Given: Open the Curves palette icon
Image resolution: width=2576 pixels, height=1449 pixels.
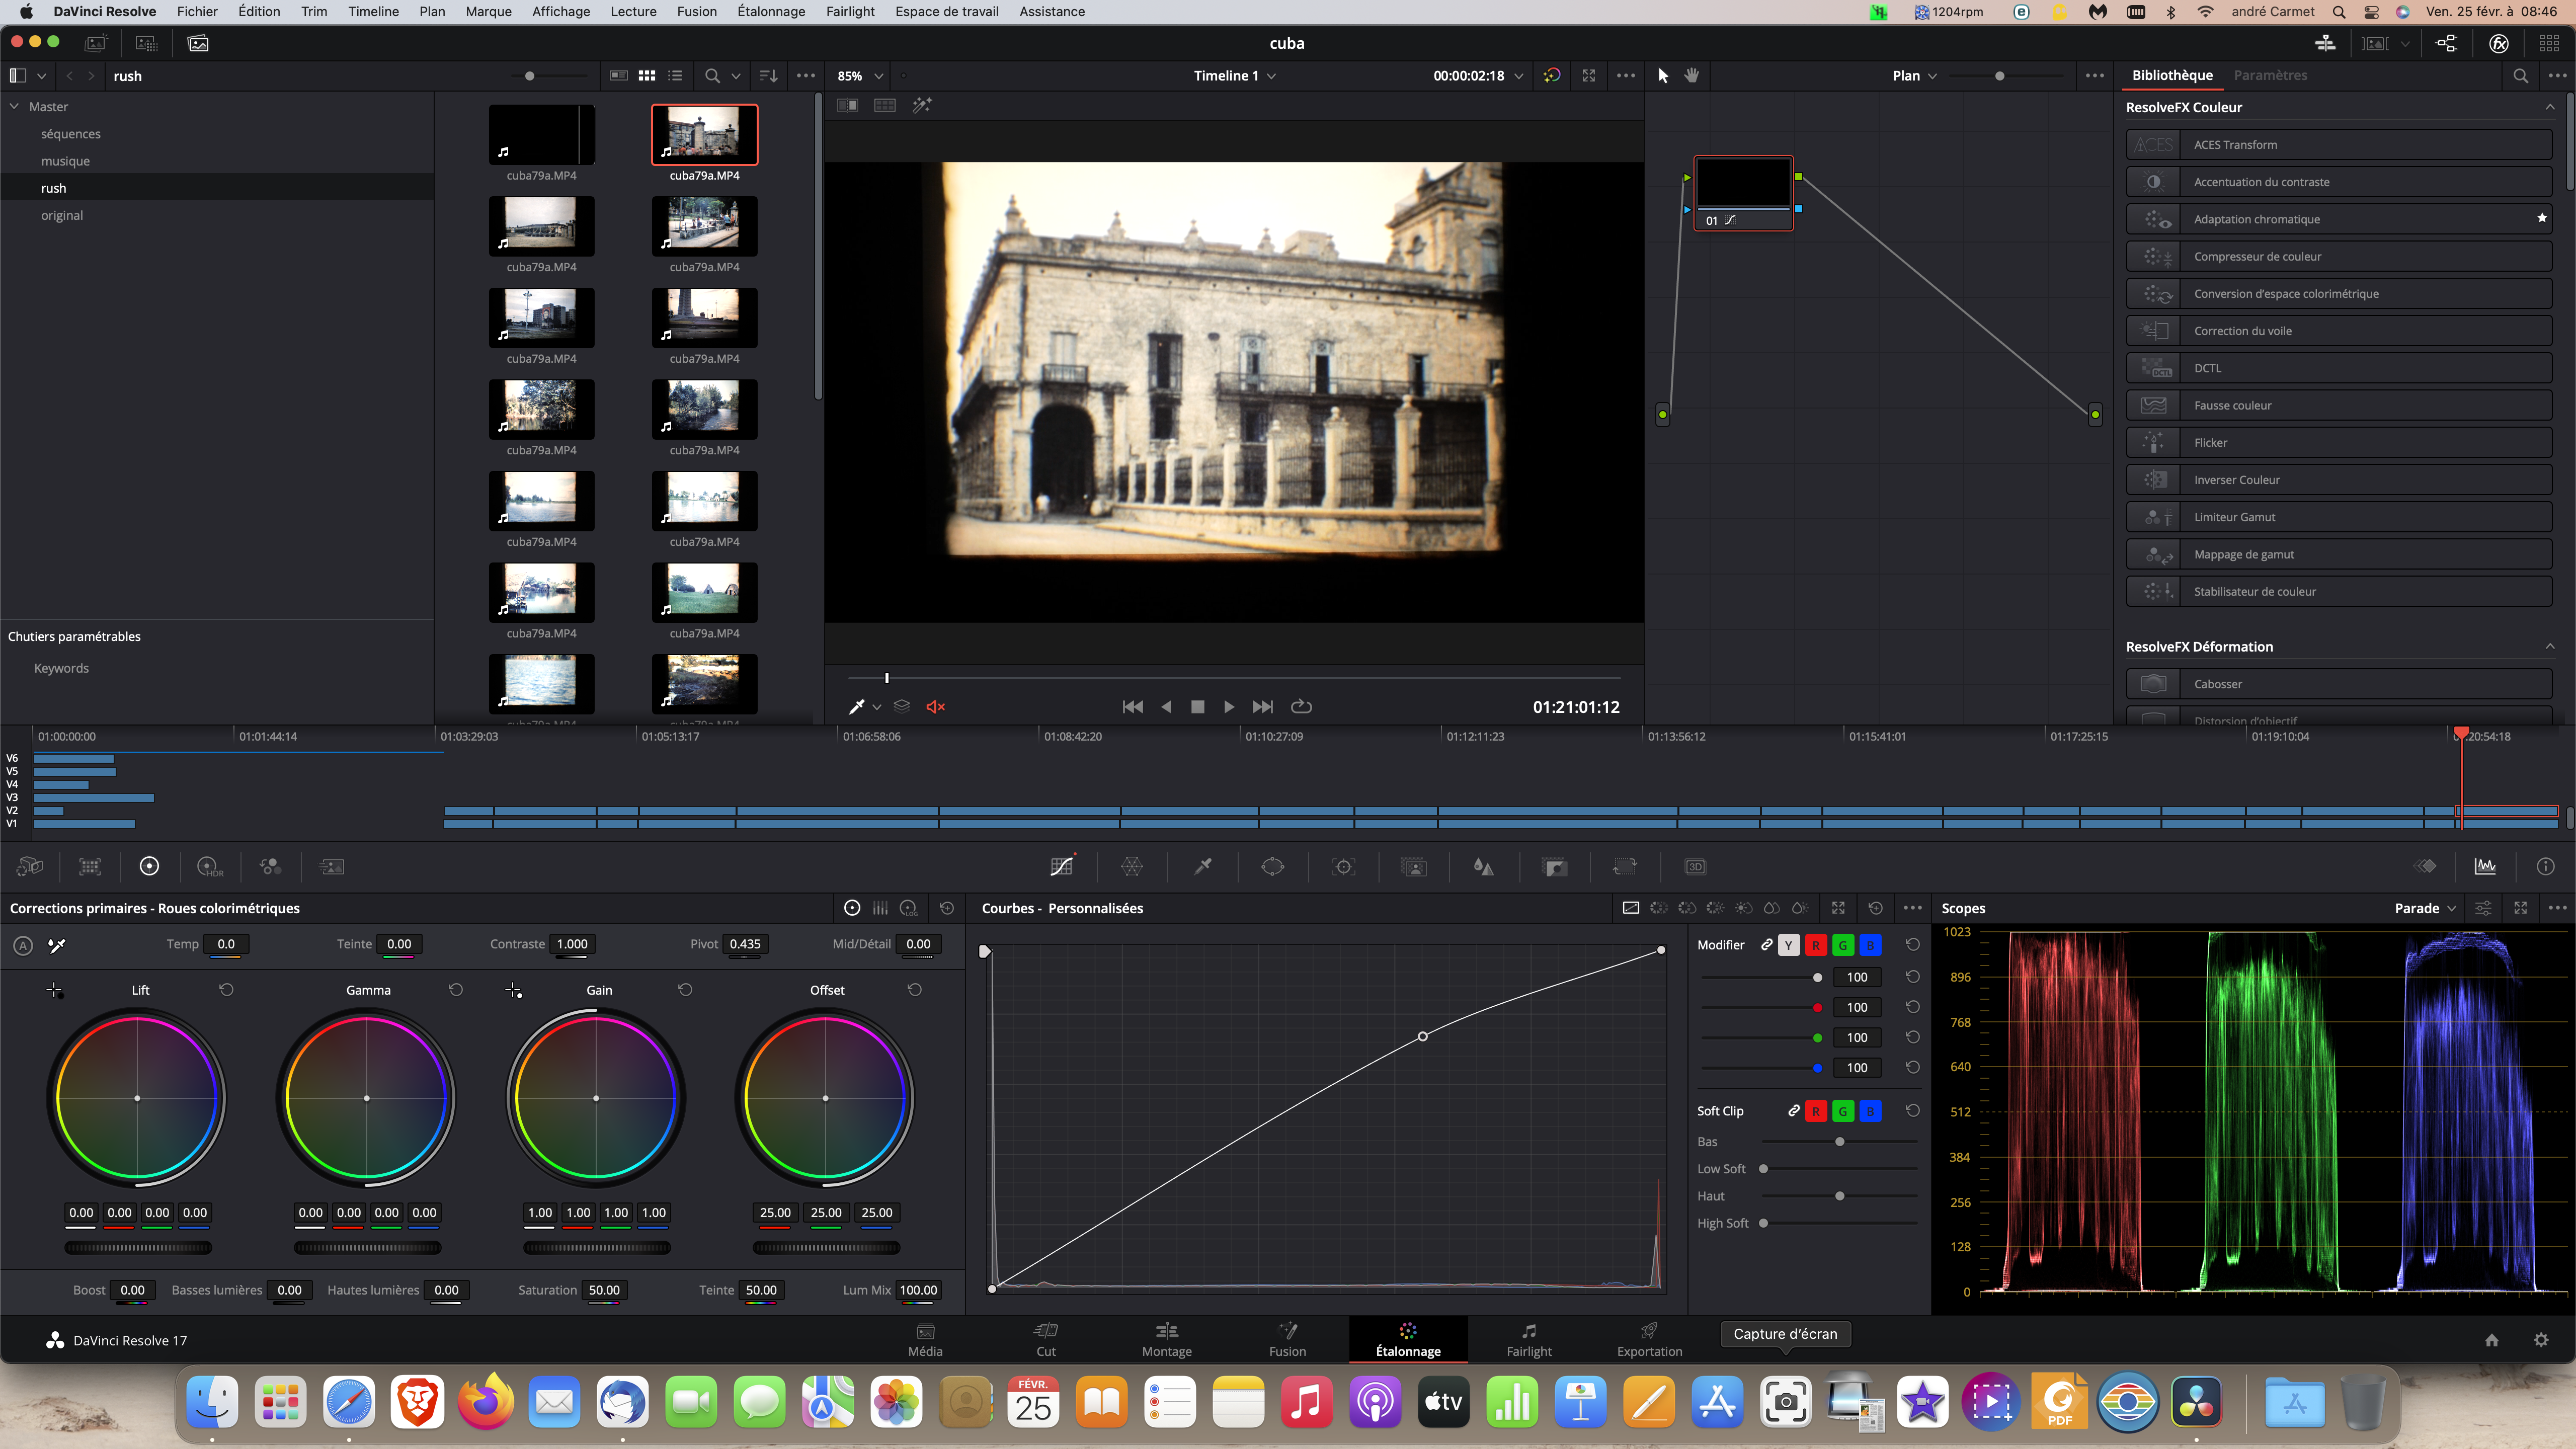Looking at the screenshot, I should [1061, 867].
